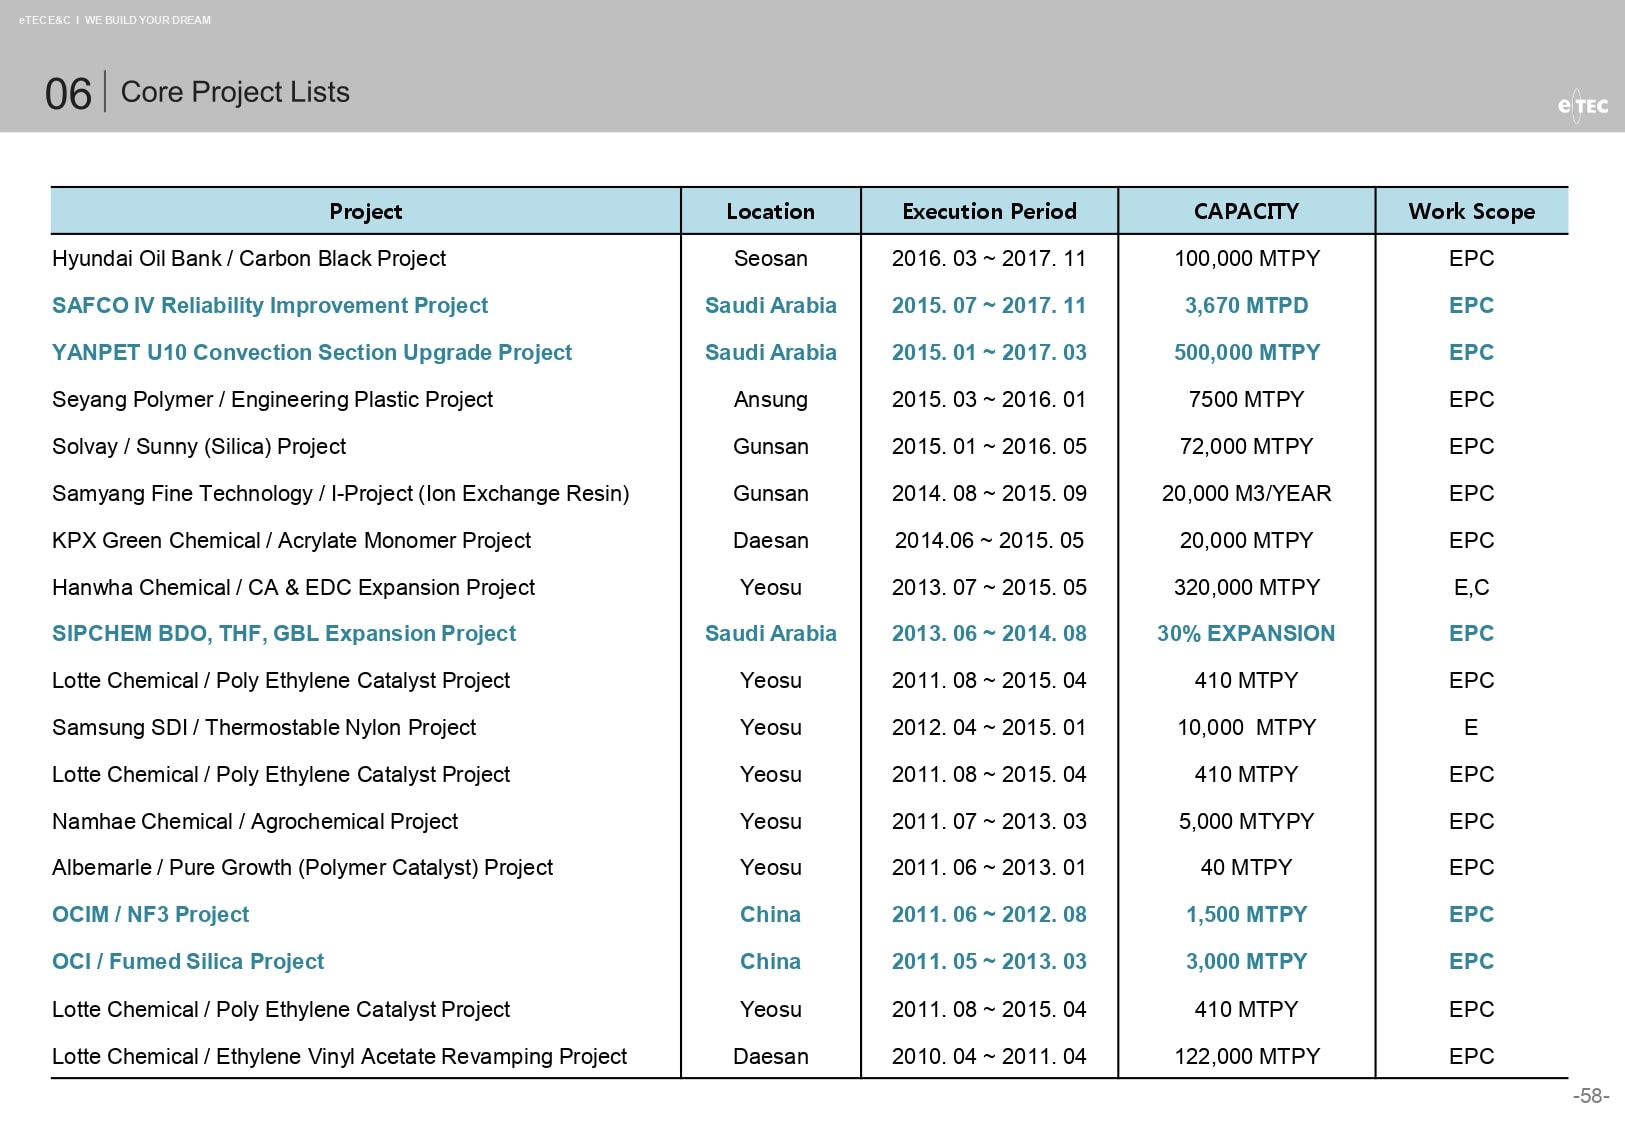The height and width of the screenshot is (1125, 1625).
Task: Click the 'Core Project Lists' slide title
Action: [x=235, y=92]
